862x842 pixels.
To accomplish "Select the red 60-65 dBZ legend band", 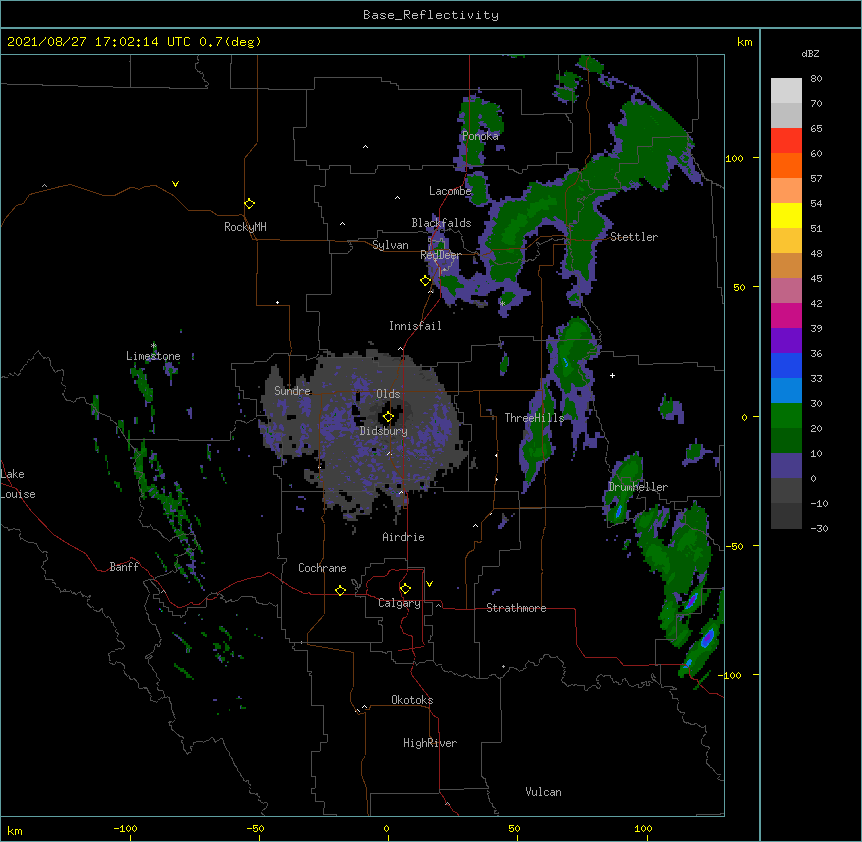I will 786,141.
